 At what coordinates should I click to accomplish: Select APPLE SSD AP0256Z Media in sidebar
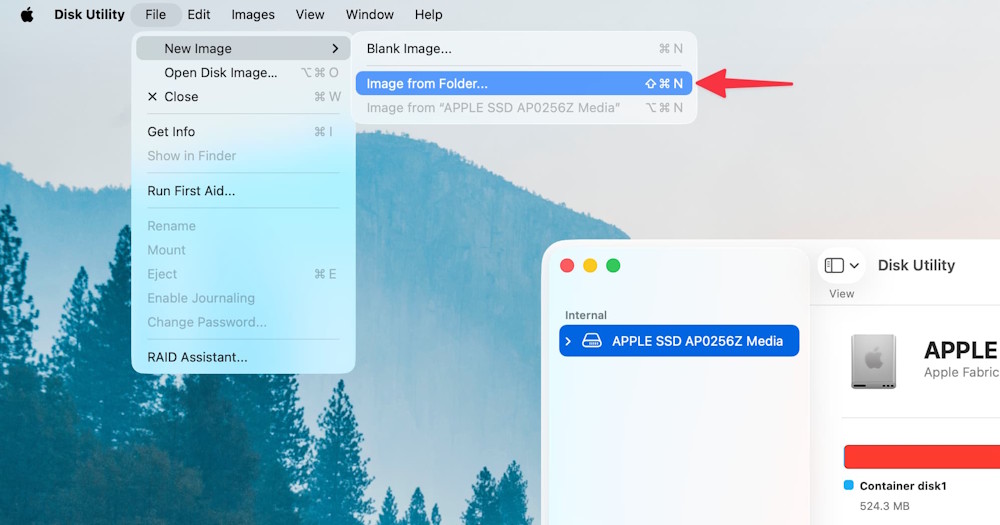[679, 341]
